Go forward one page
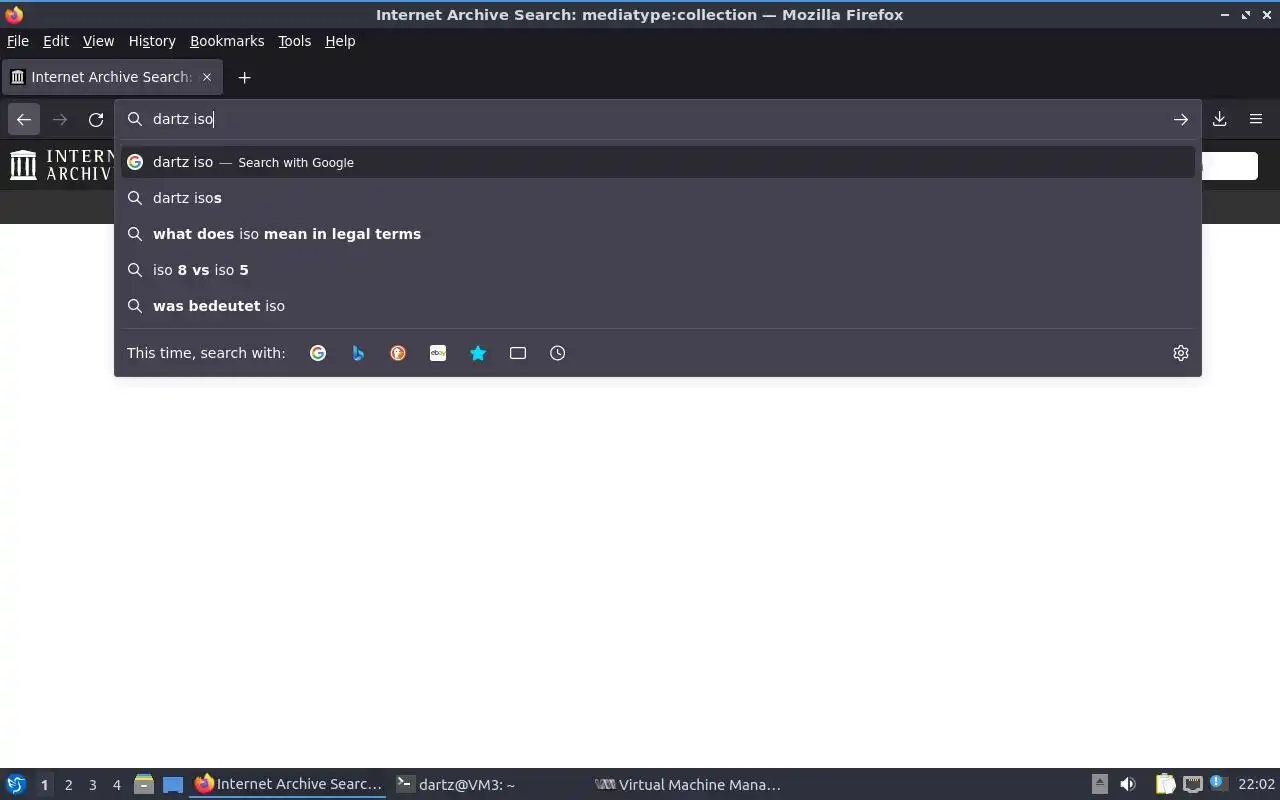Viewport: 1280px width, 800px height. (60, 119)
